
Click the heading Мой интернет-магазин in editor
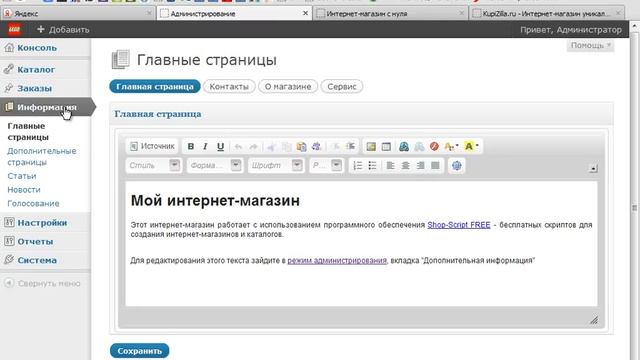pyautogui.click(x=215, y=200)
